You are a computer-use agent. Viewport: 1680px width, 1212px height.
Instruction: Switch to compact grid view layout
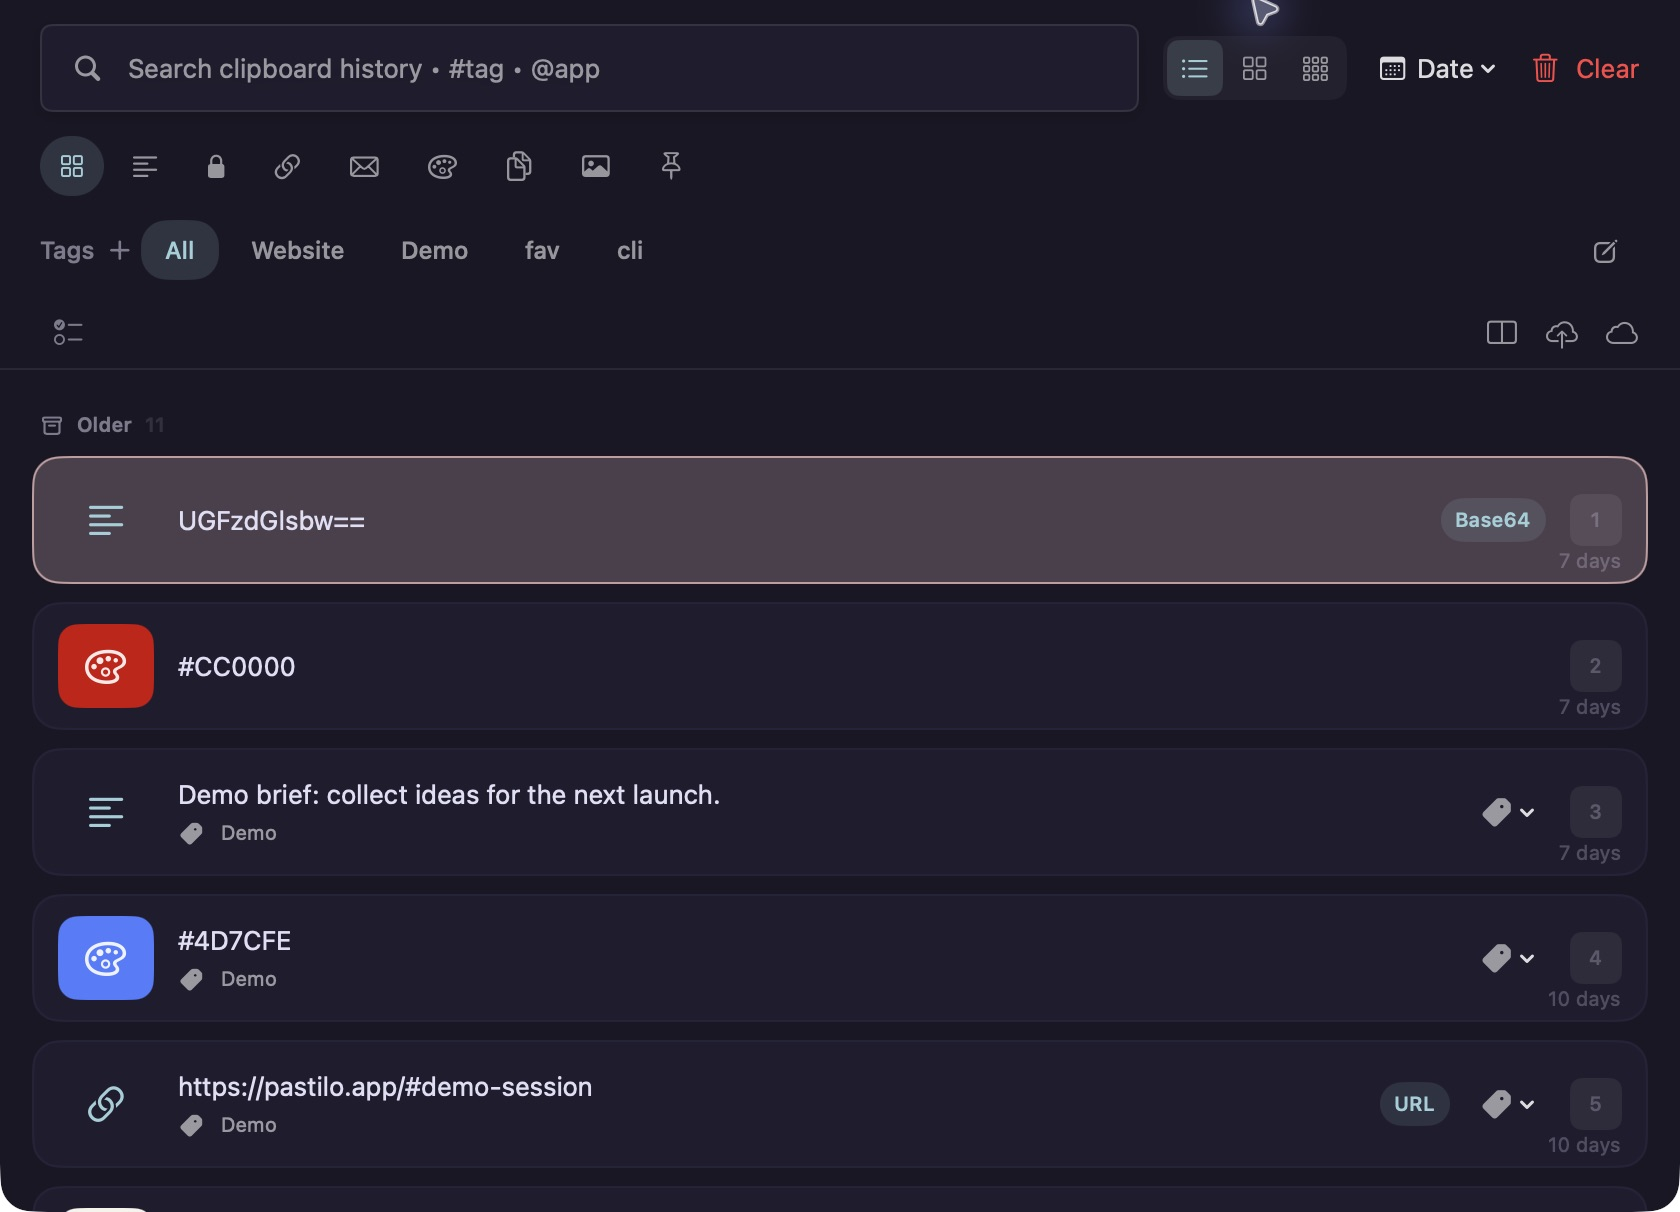tap(1315, 69)
